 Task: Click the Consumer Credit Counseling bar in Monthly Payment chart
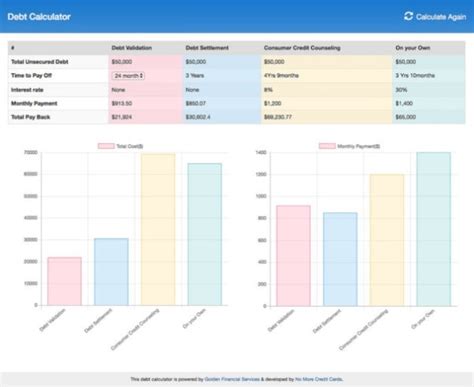[387, 240]
